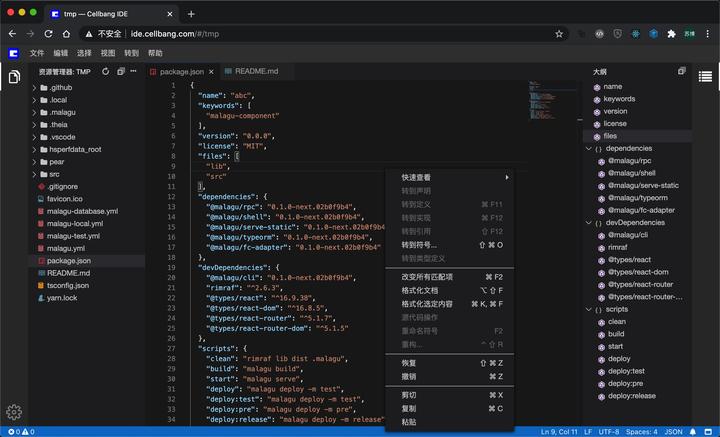Collapse devDependencies node in outline

tap(589, 223)
